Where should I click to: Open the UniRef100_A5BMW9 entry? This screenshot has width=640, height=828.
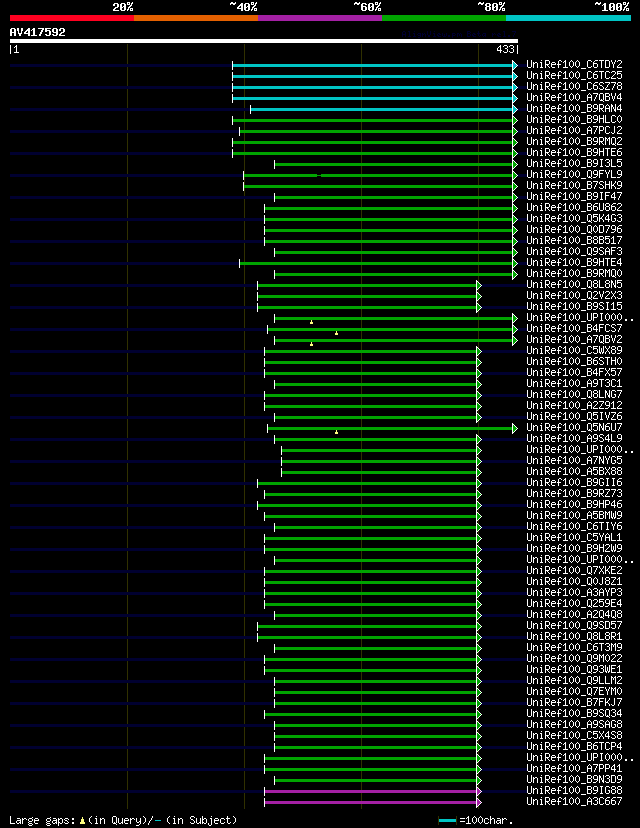click(x=574, y=515)
